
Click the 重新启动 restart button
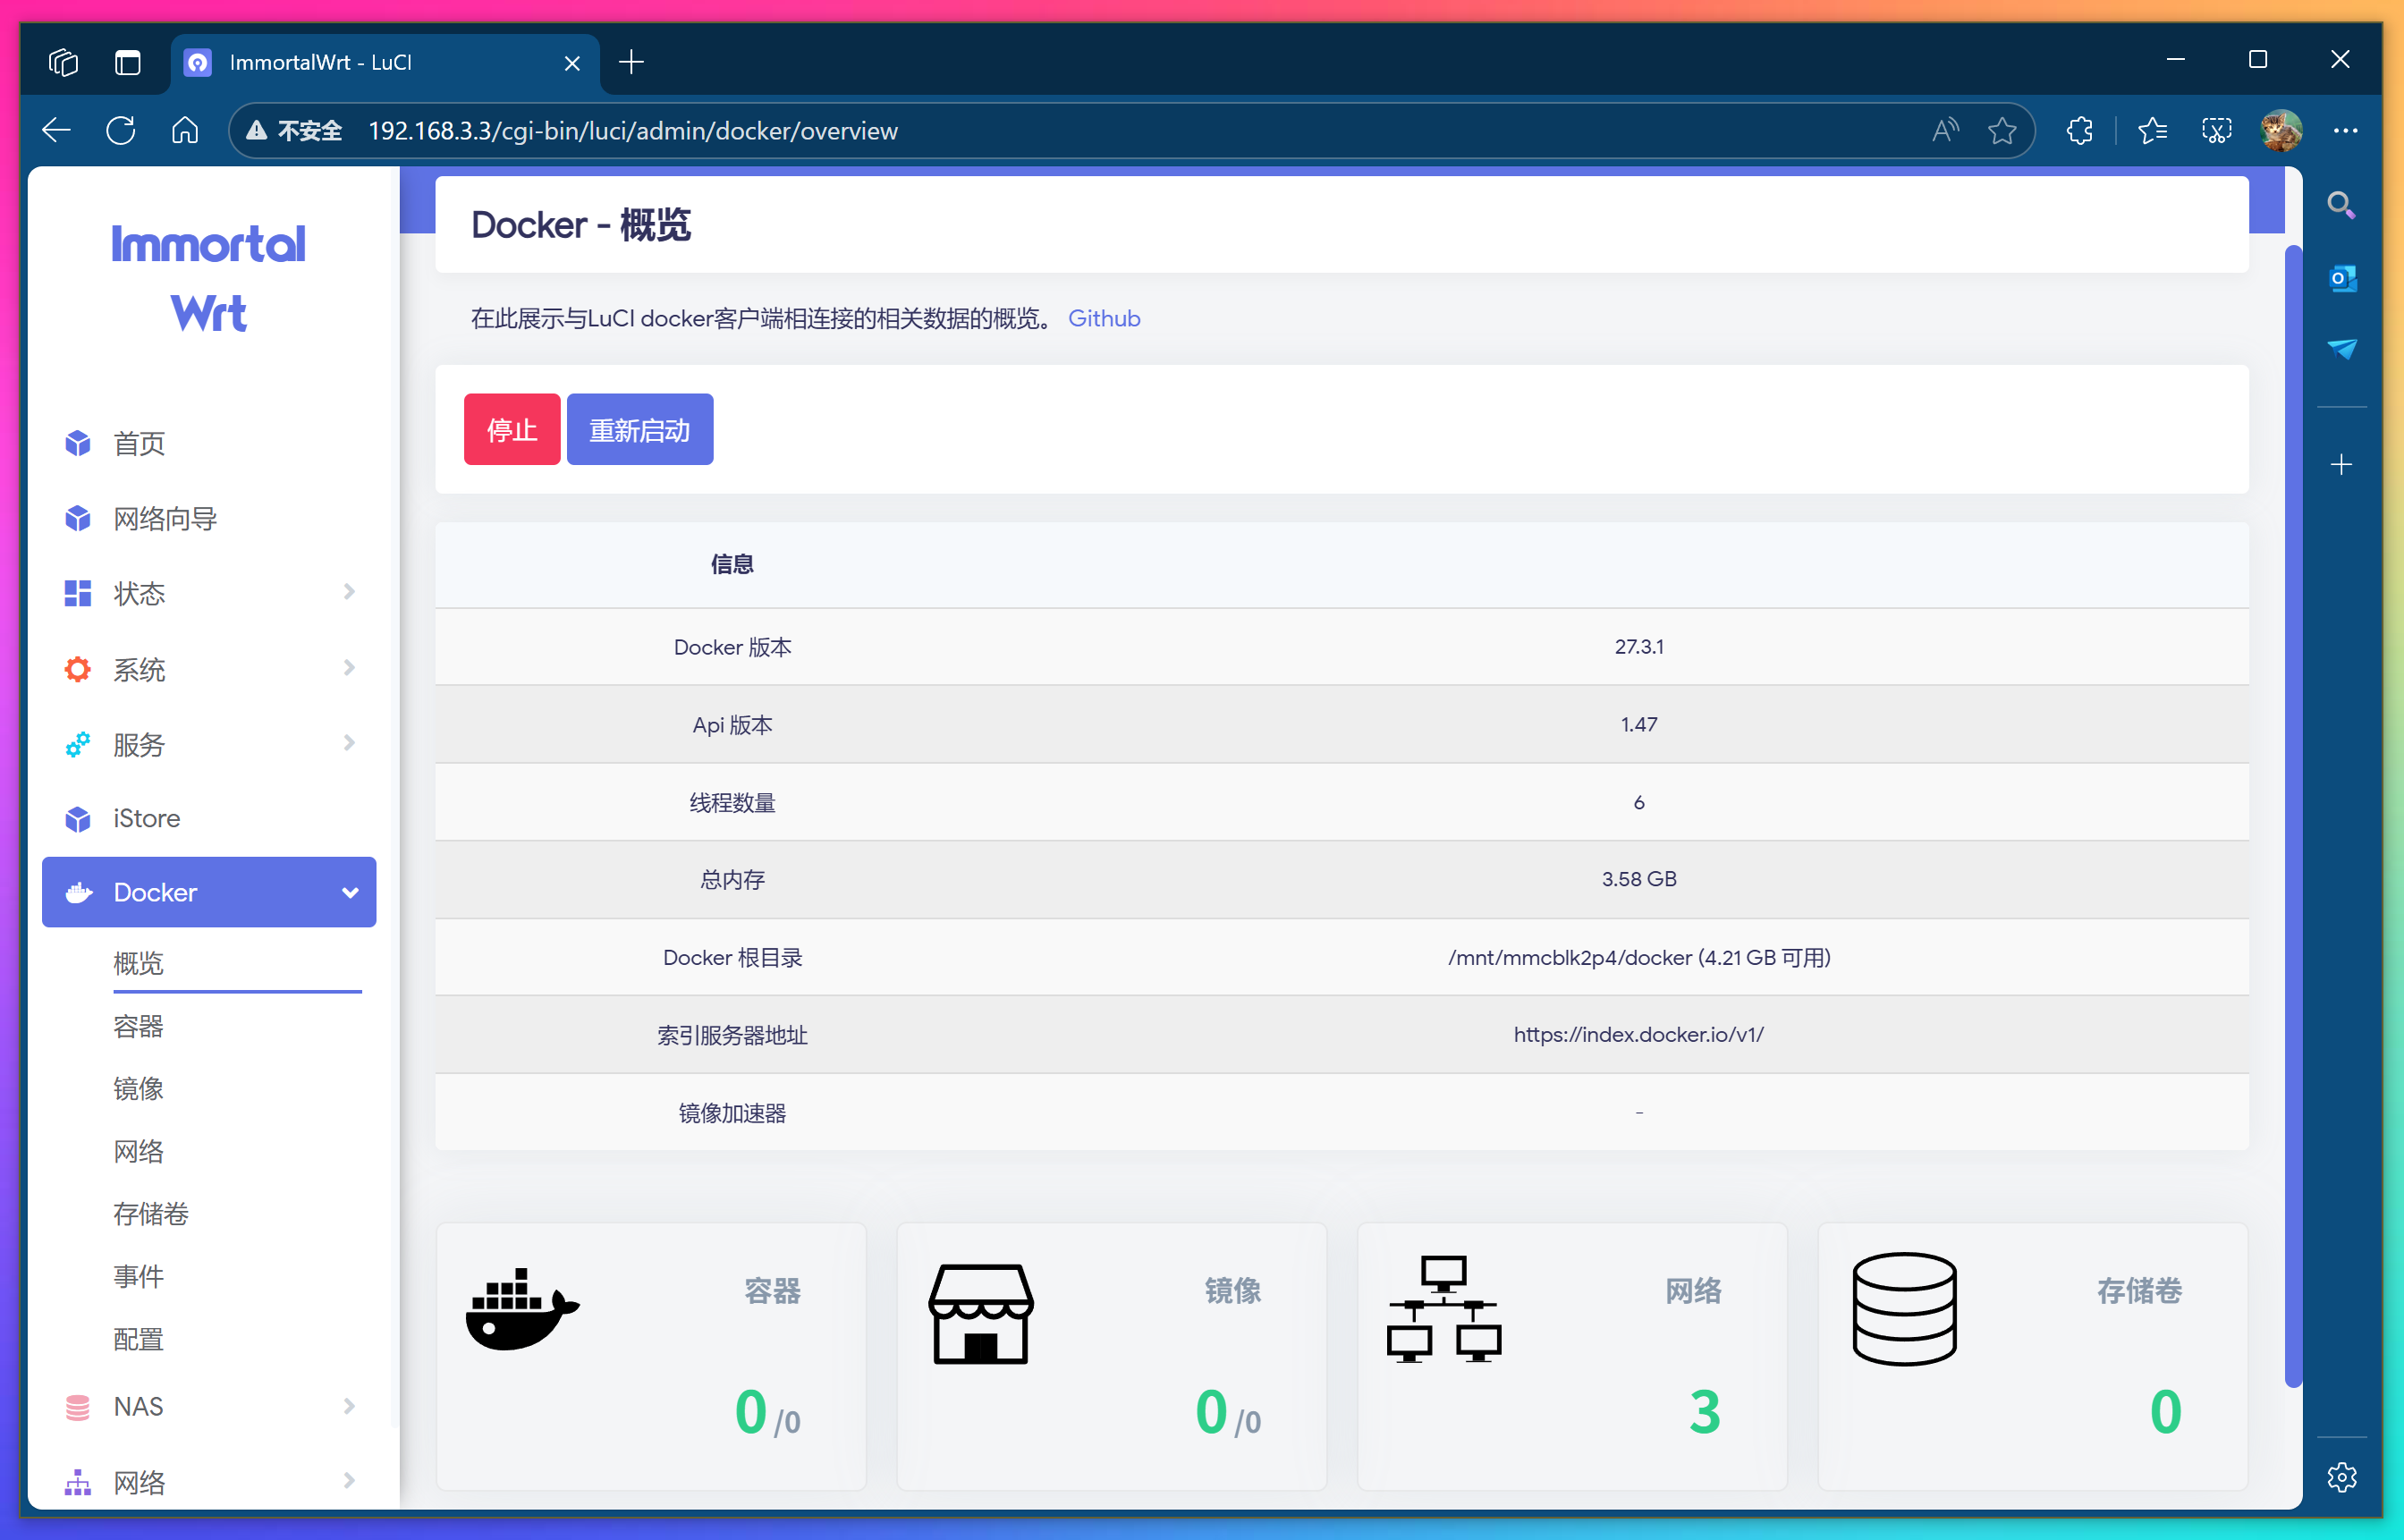[x=639, y=429]
